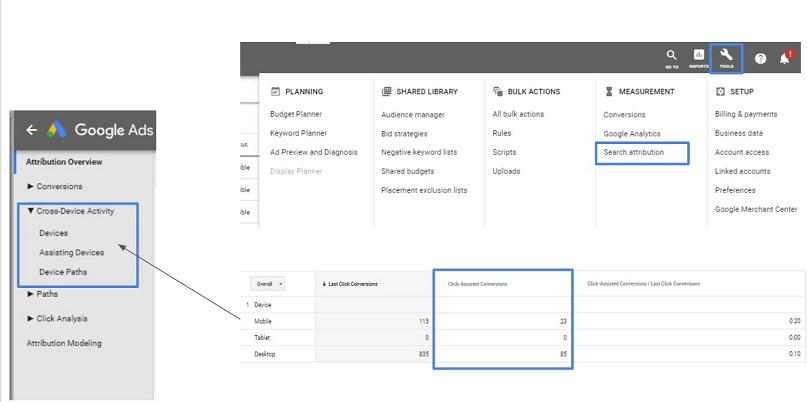Click the Mobile ratio value 0.20

(x=795, y=321)
